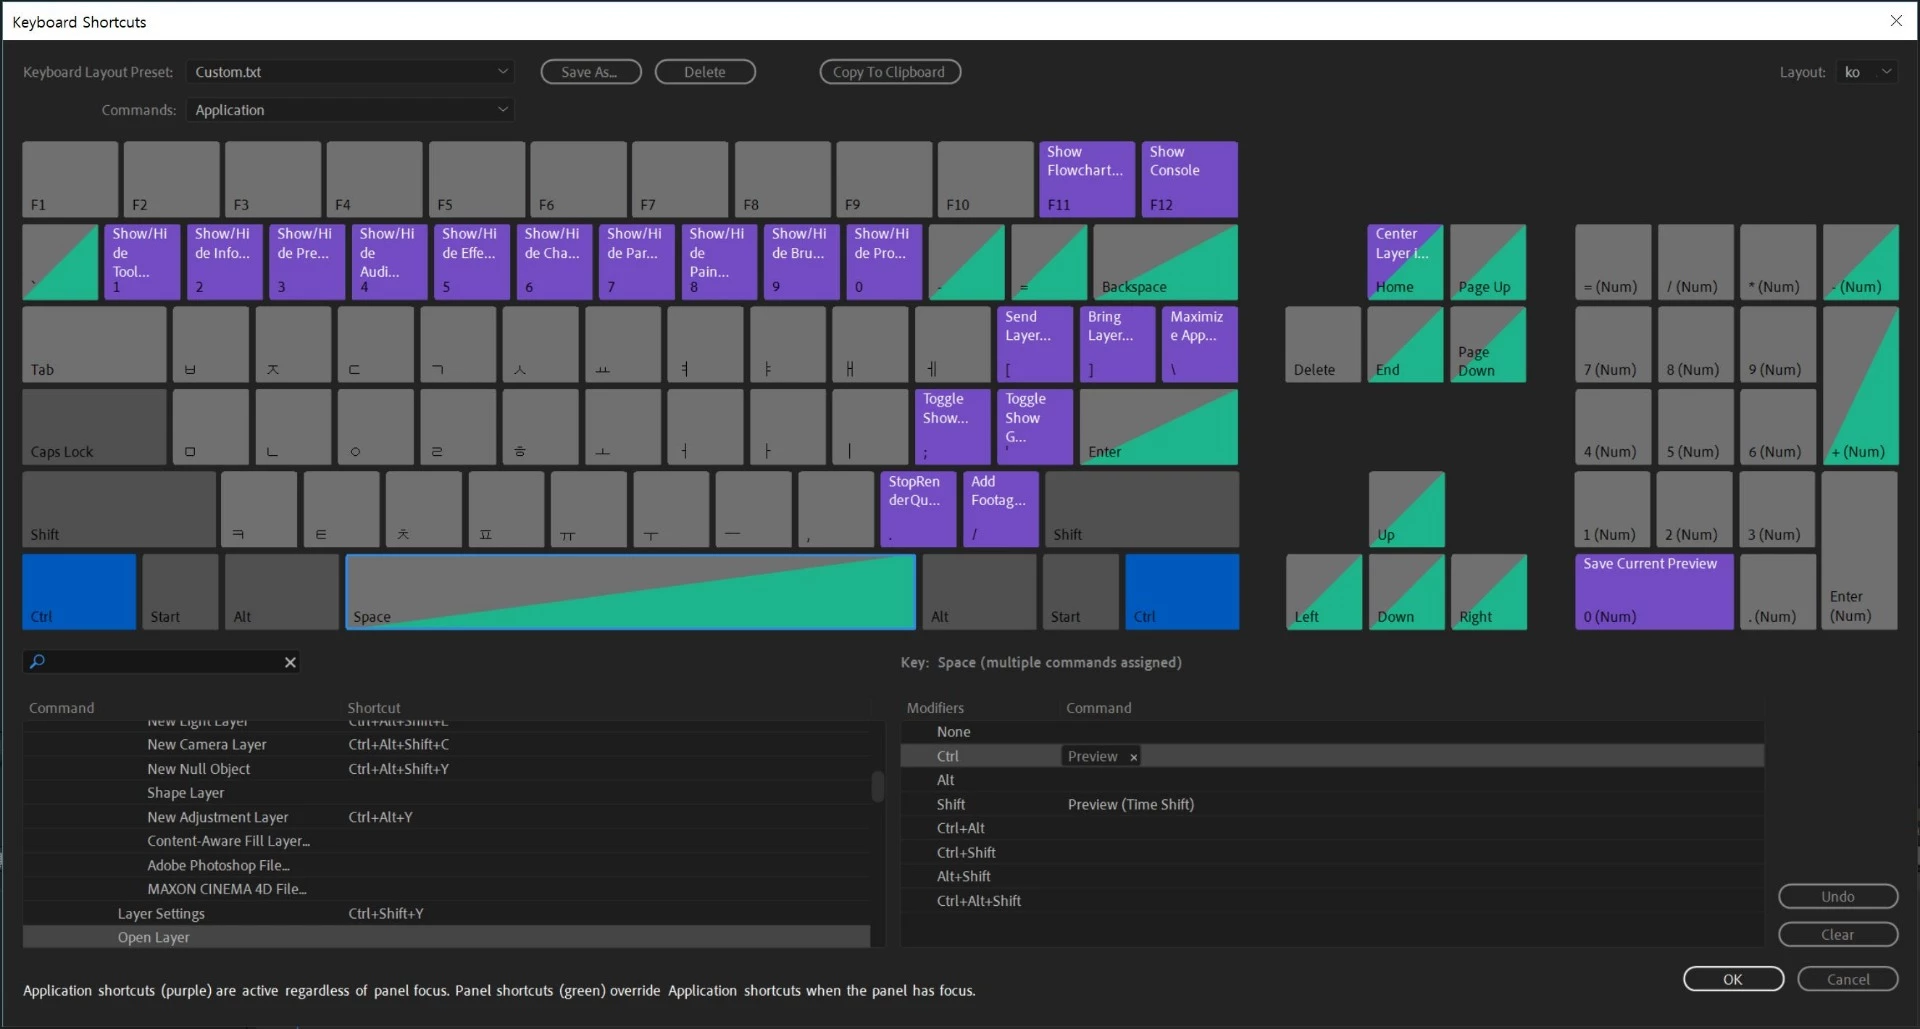1920x1029 pixels.
Task: Select the backslash Maximize App key
Action: [x=1200, y=344]
